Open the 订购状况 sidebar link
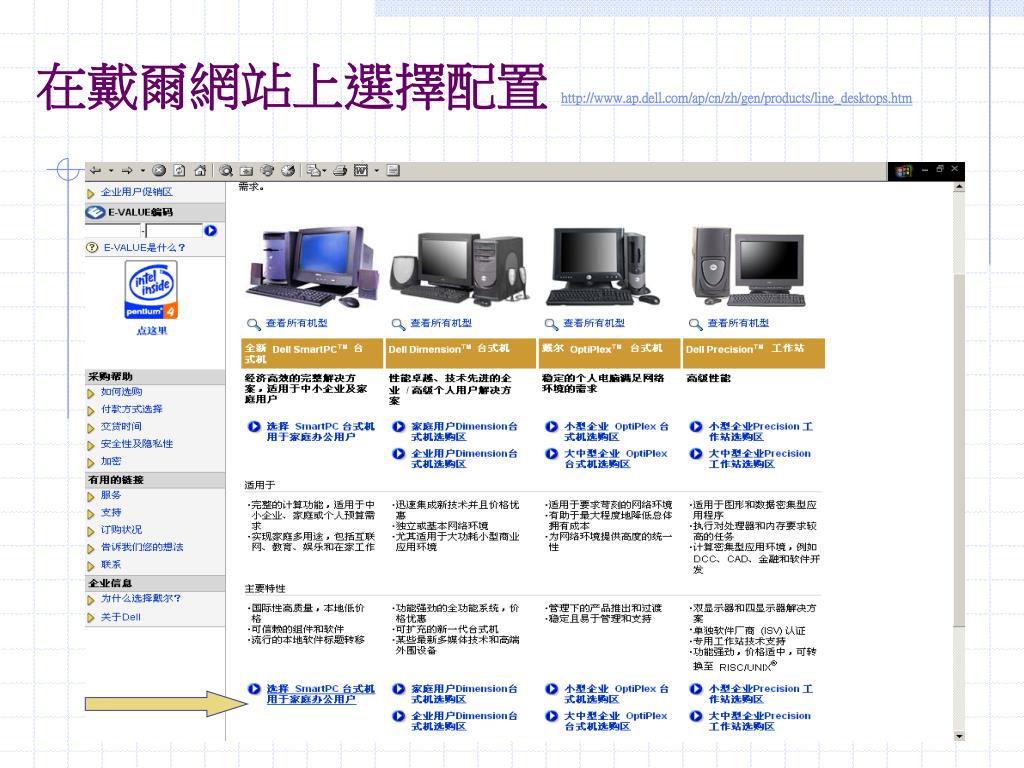Viewport: 1024px width, 768px height. pyautogui.click(x=121, y=530)
